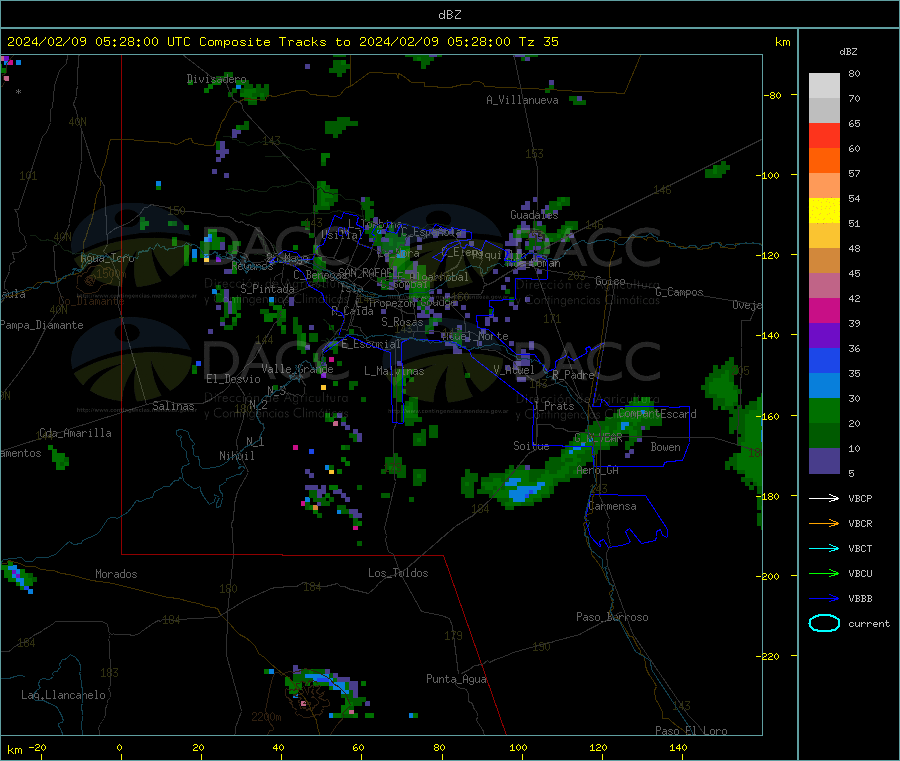Click the -120 km vertical axis label
Screen dimensions: 900x761
(768, 255)
